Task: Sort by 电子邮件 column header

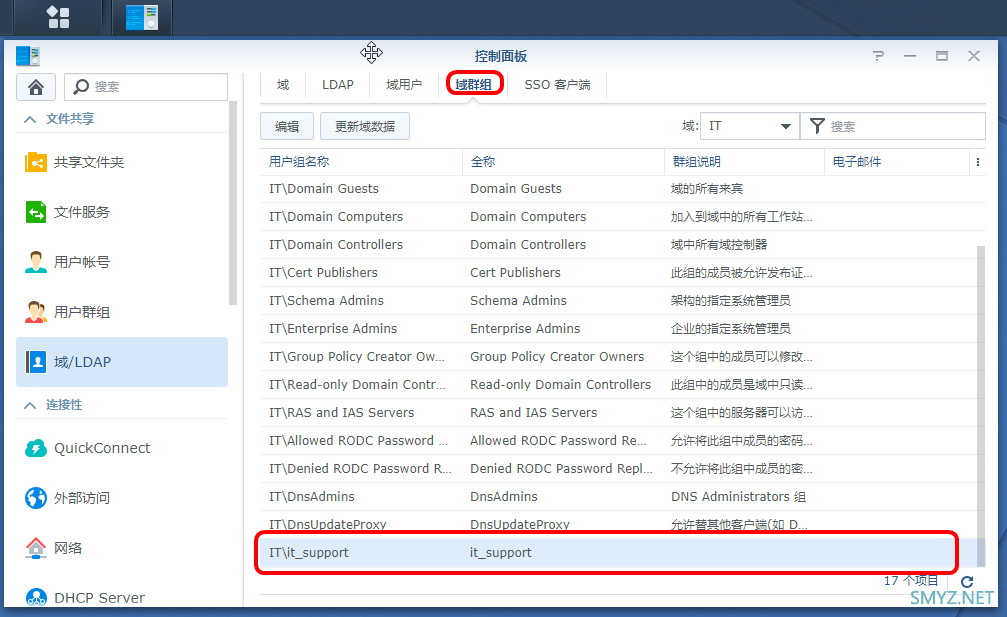Action: point(897,162)
